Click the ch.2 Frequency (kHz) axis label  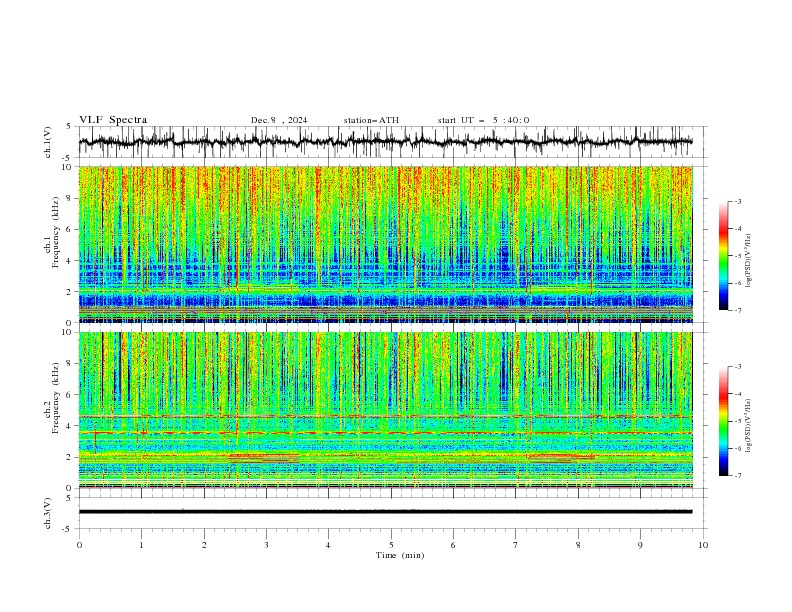tap(52, 398)
